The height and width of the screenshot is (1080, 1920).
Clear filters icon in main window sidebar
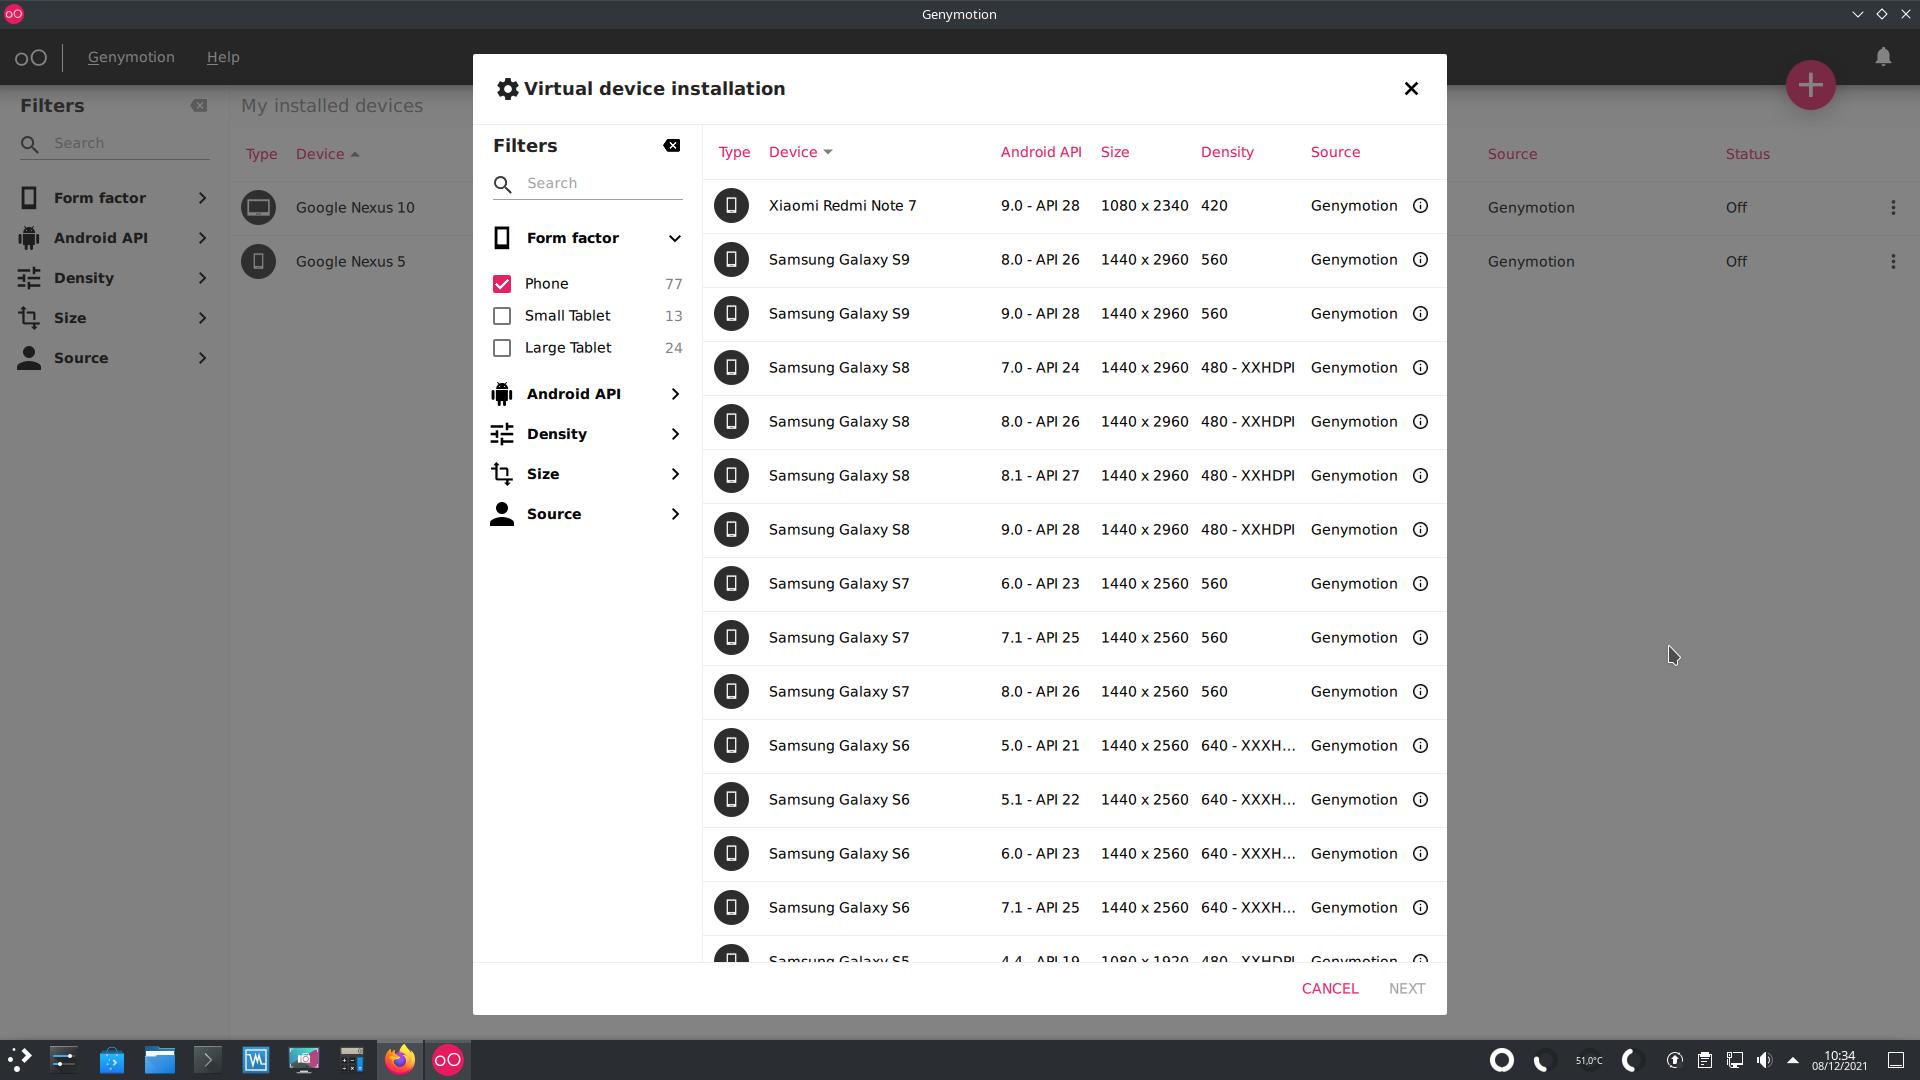pyautogui.click(x=199, y=106)
